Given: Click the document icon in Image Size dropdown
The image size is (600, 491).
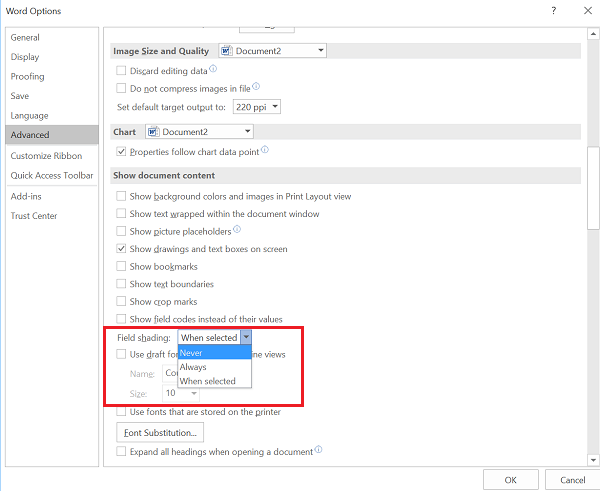Looking at the screenshot, I should 226,50.
